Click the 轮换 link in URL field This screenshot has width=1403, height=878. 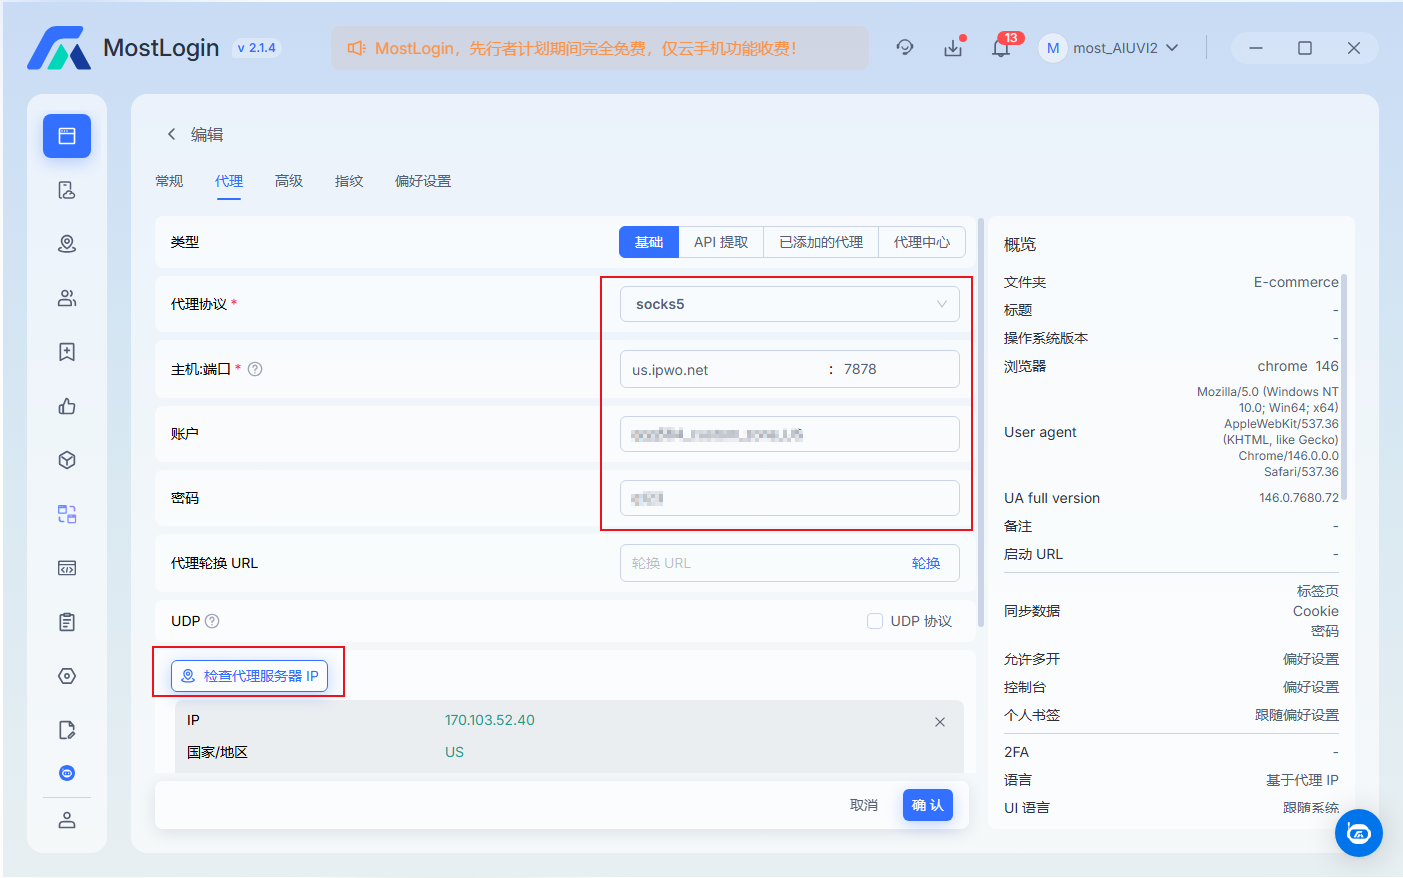(x=926, y=563)
